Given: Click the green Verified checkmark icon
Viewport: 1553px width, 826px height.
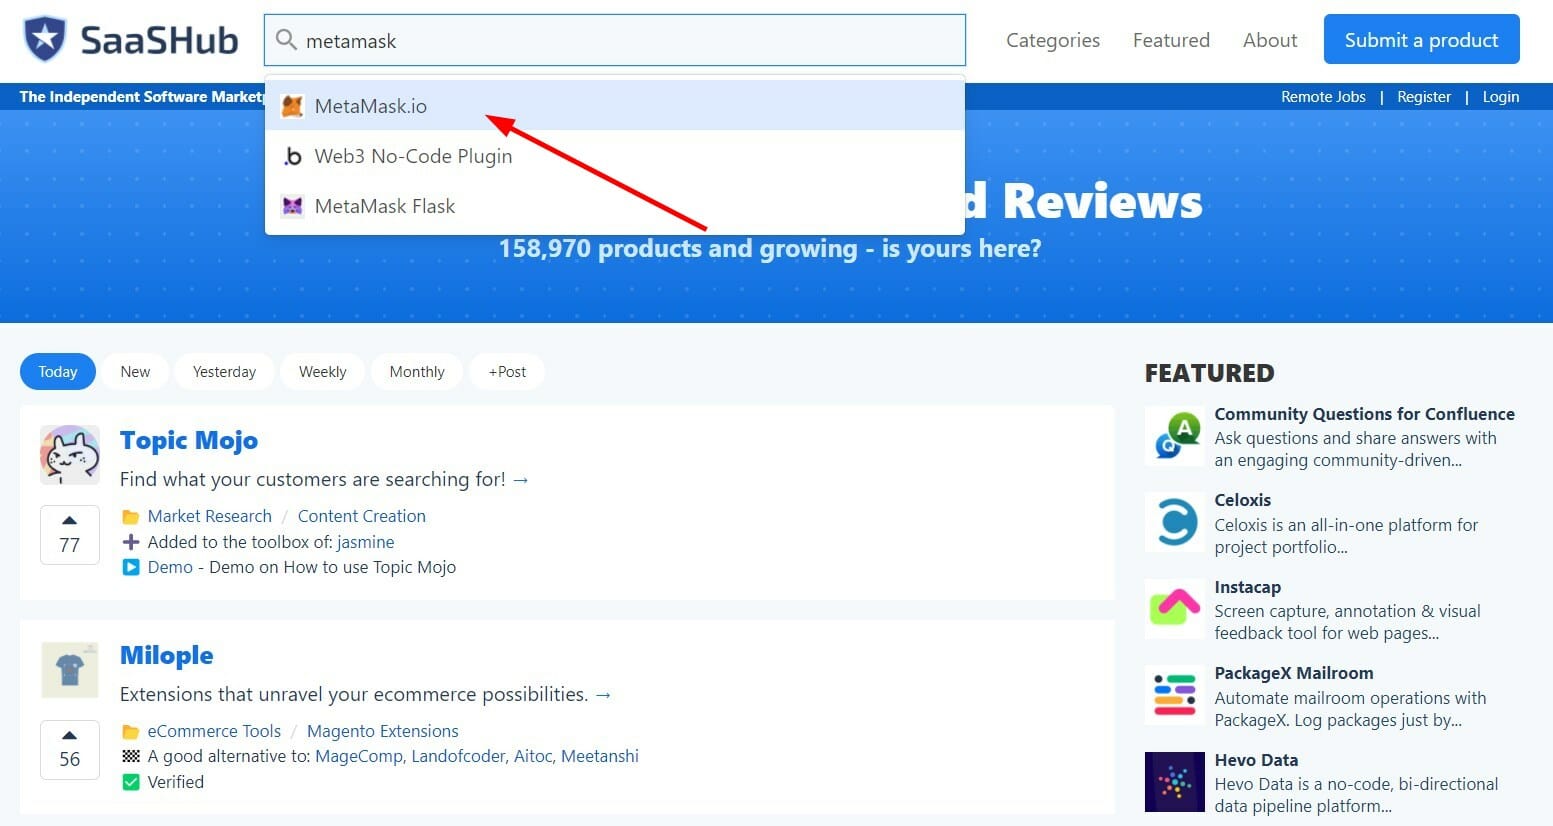Looking at the screenshot, I should click(130, 782).
